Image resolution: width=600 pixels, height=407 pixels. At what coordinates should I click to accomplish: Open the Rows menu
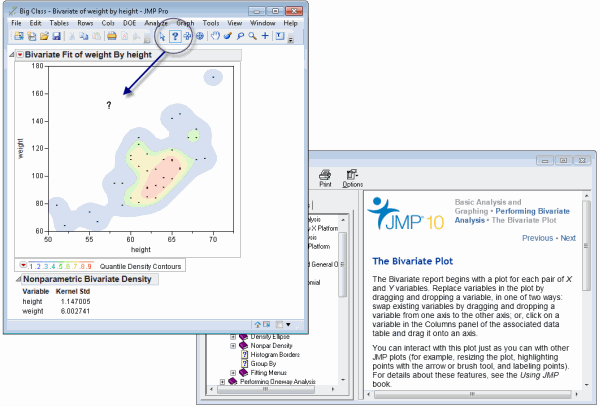pos(85,23)
